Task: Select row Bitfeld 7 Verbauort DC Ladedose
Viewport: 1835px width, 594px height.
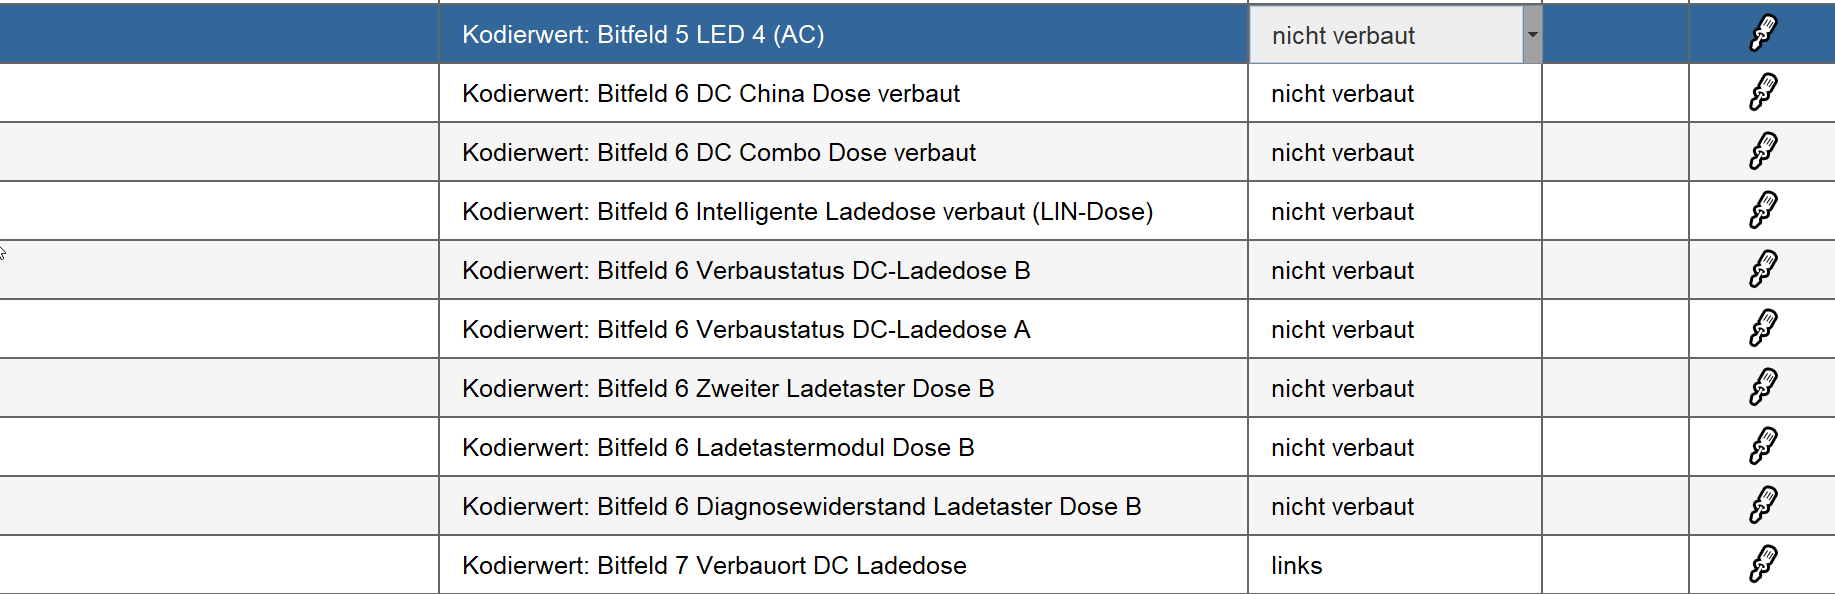Action: pyautogui.click(x=714, y=566)
